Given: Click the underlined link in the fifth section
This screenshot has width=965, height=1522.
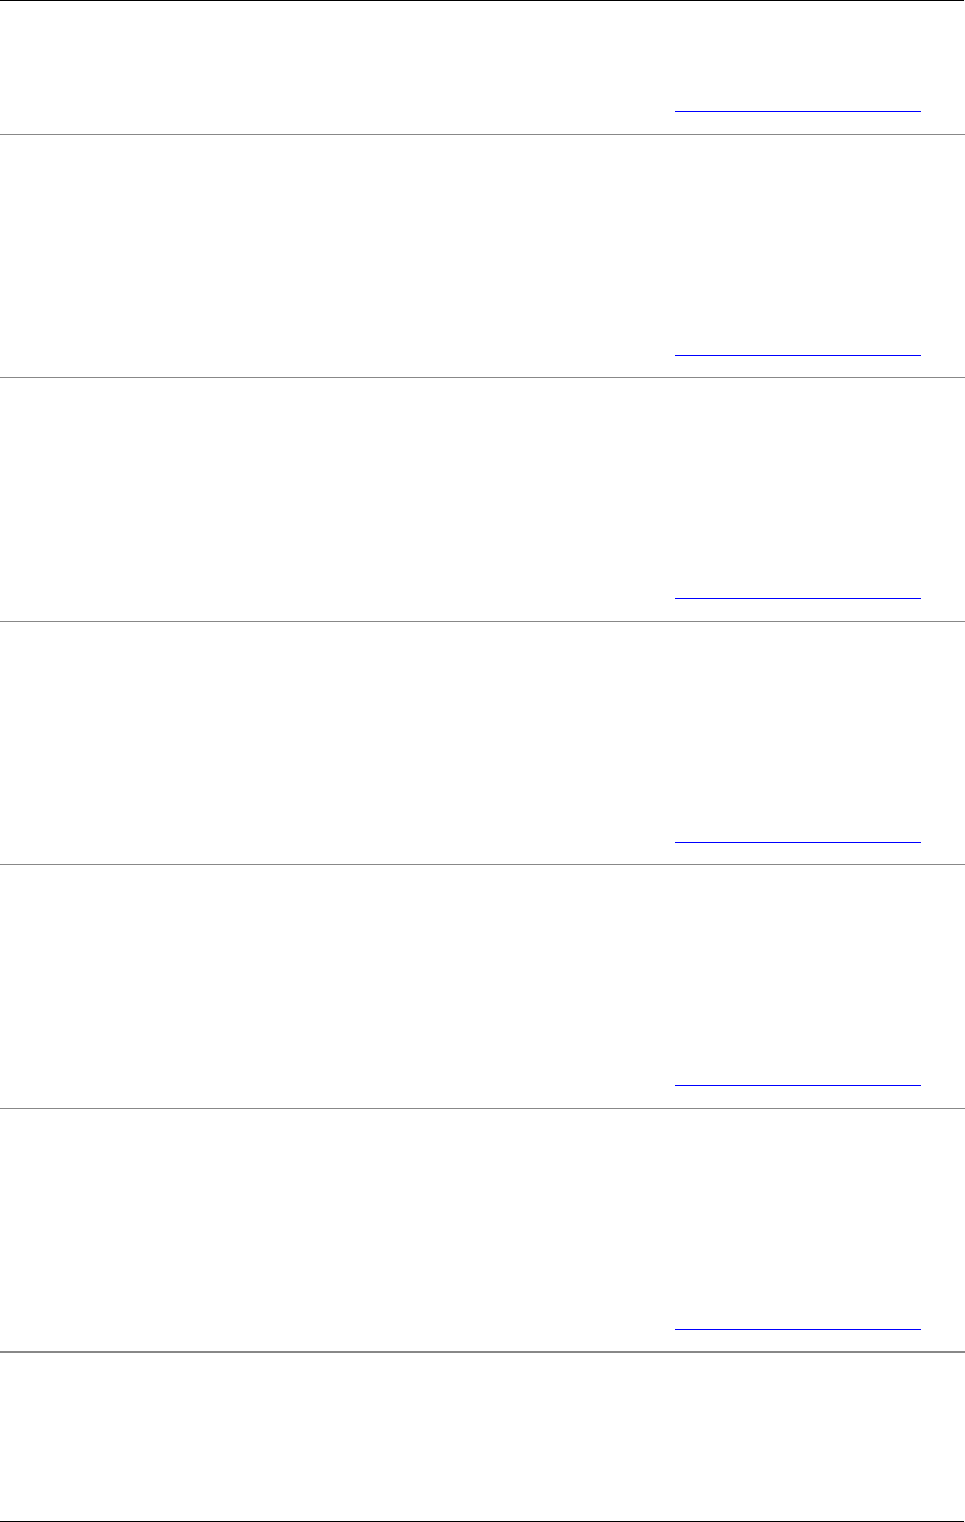Looking at the screenshot, I should (x=797, y=1085).
